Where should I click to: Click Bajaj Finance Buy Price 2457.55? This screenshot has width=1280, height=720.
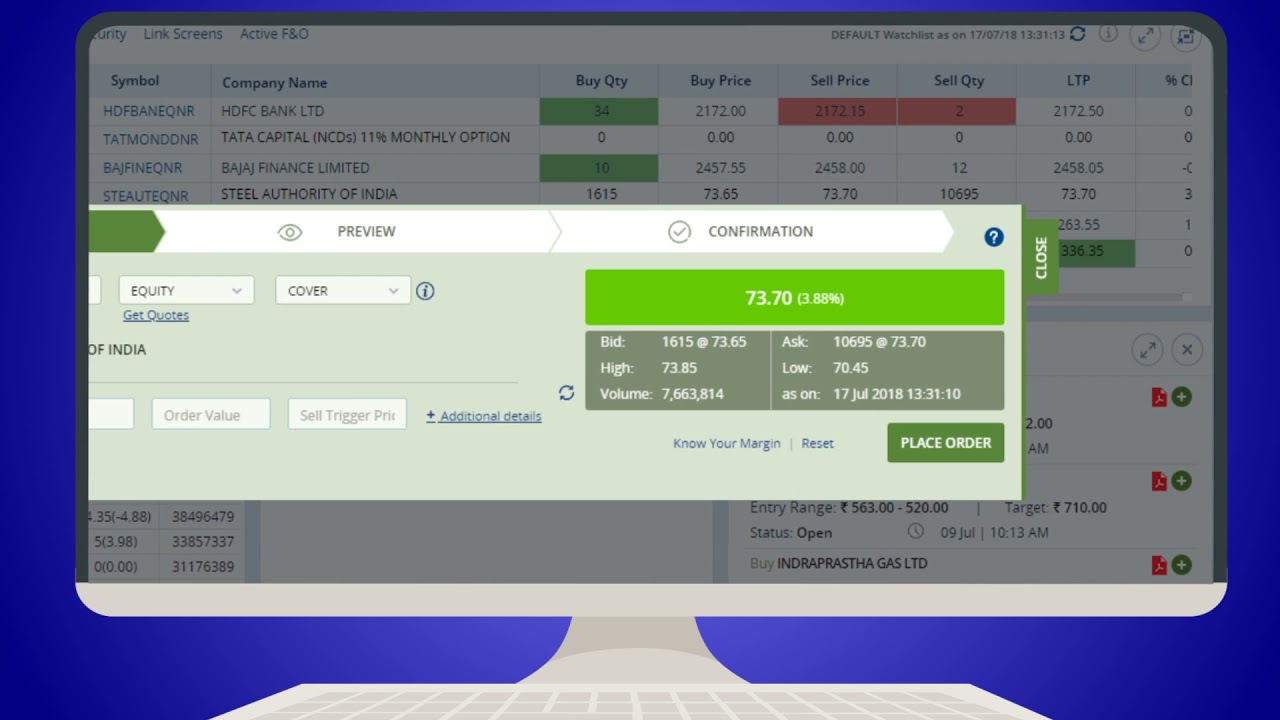click(720, 168)
